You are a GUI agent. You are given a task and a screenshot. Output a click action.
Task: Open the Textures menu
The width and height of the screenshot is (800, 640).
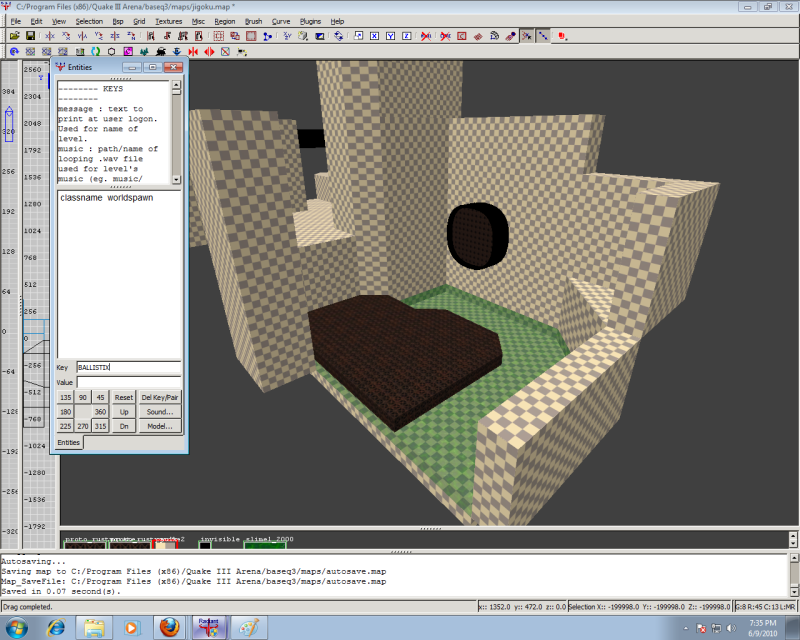point(169,21)
